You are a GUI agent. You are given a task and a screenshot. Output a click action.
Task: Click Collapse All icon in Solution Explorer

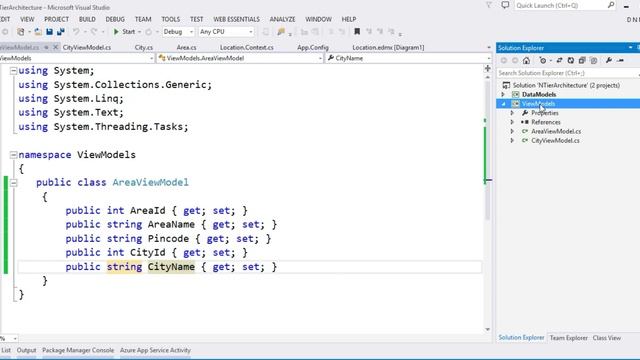(x=582, y=60)
